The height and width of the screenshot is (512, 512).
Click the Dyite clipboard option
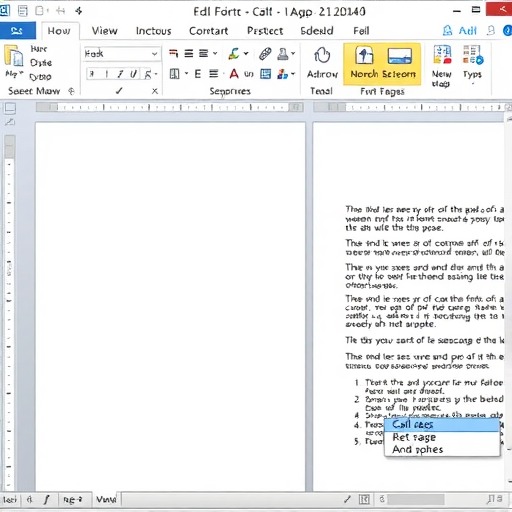41,63
